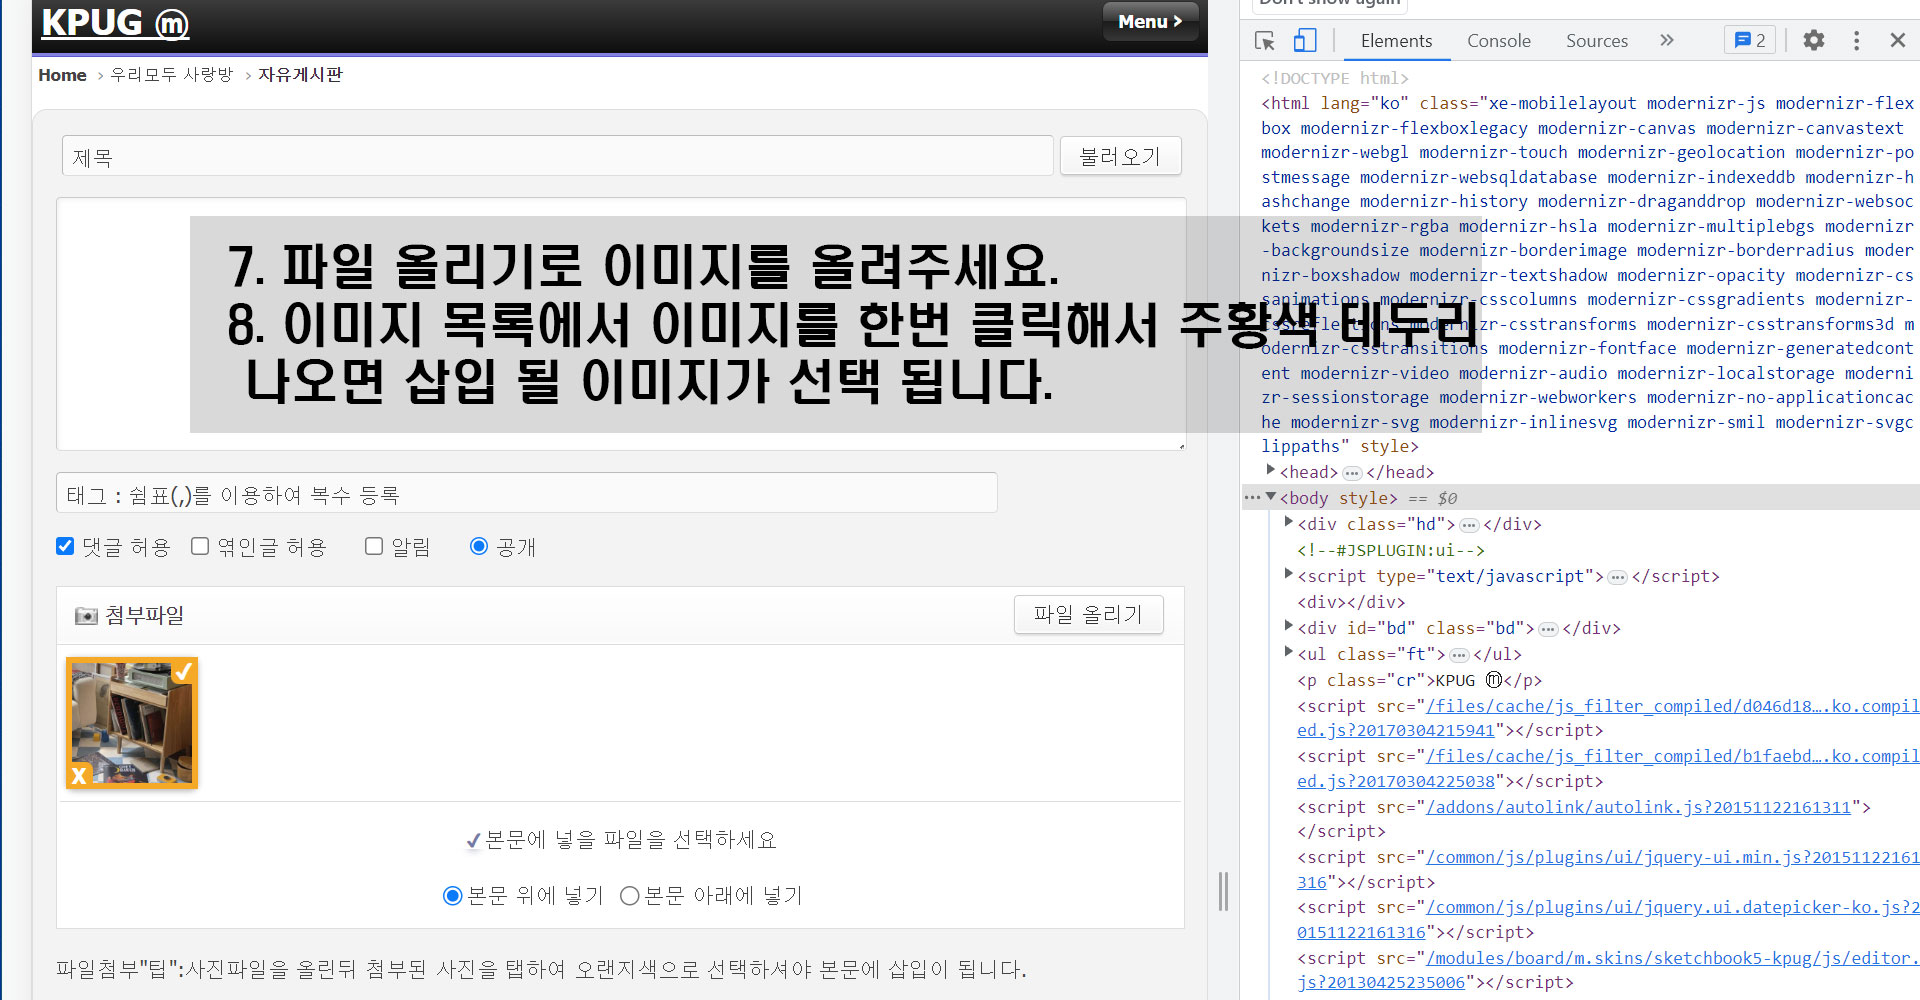Select the p class="cr" KPUG line
Screen dimensions: 1920x1000
pos(1420,680)
